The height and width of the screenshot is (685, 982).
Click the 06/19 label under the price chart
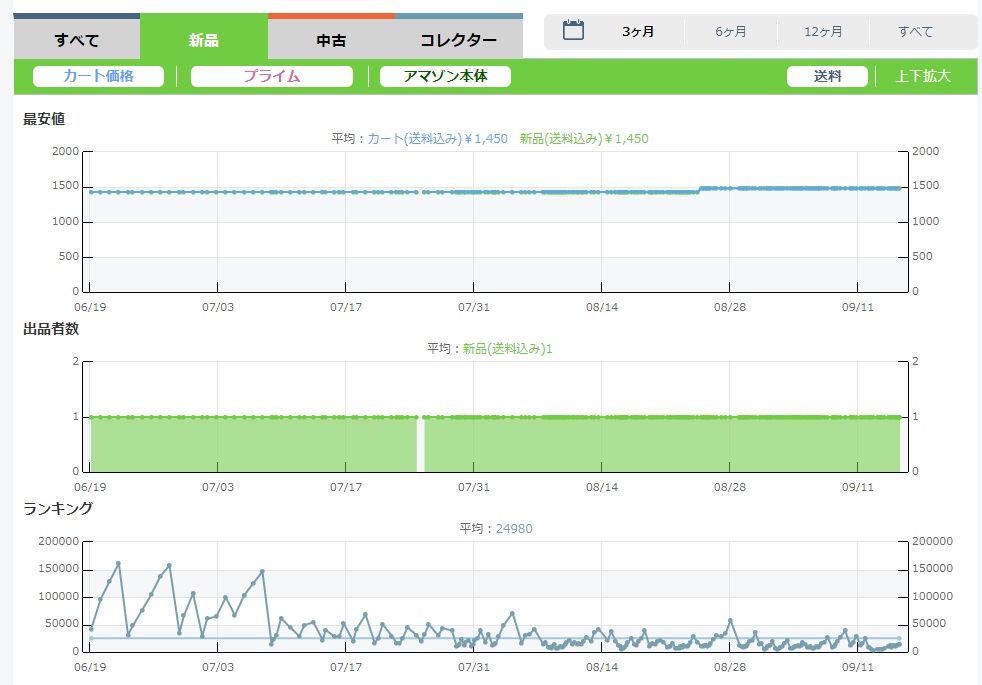(x=90, y=307)
